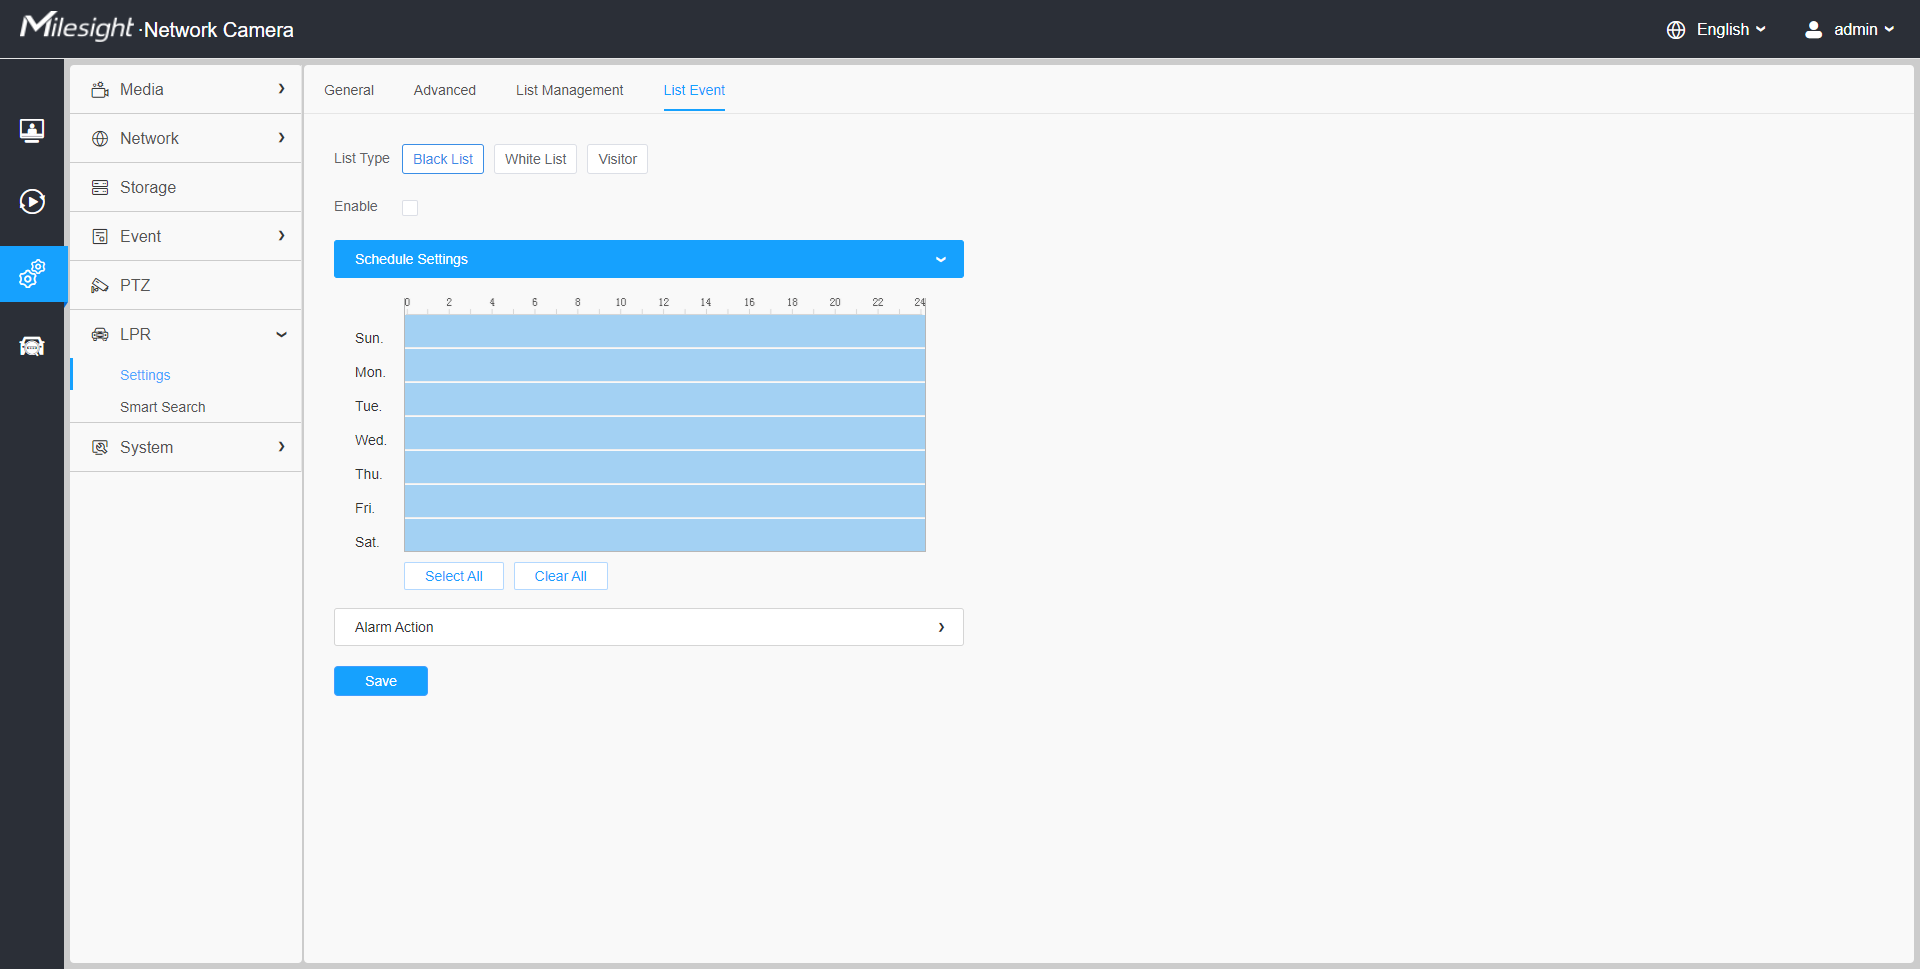
Task: Open the English language dropdown
Action: (1730, 30)
